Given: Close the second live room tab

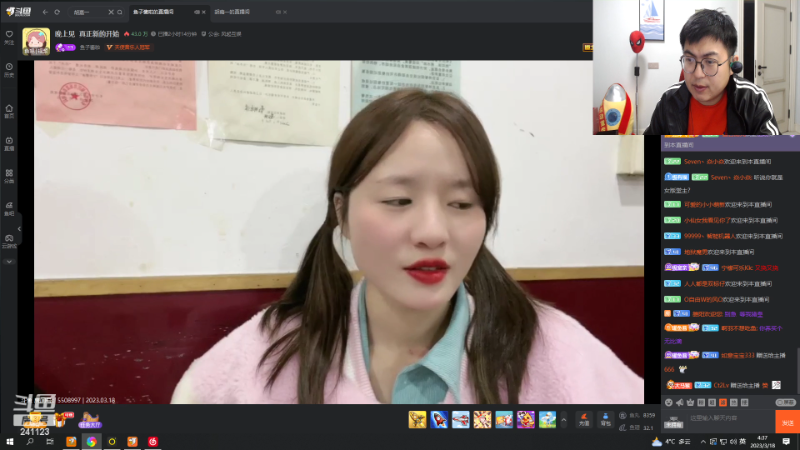Looking at the screenshot, I should [285, 12].
